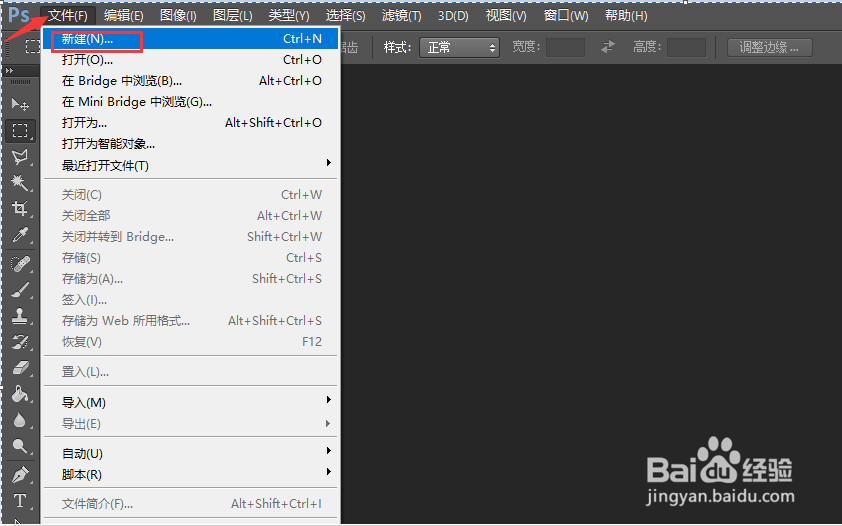Image resolution: width=842 pixels, height=526 pixels.
Task: Select the Pen tool
Action: pos(20,474)
